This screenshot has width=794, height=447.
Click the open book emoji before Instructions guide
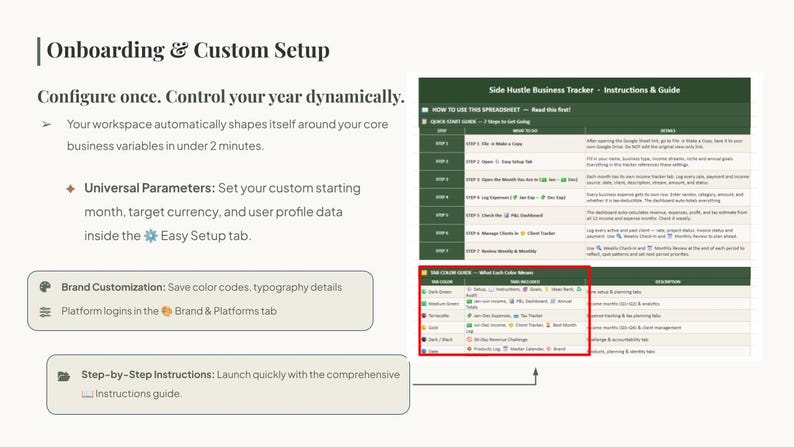click(87, 394)
